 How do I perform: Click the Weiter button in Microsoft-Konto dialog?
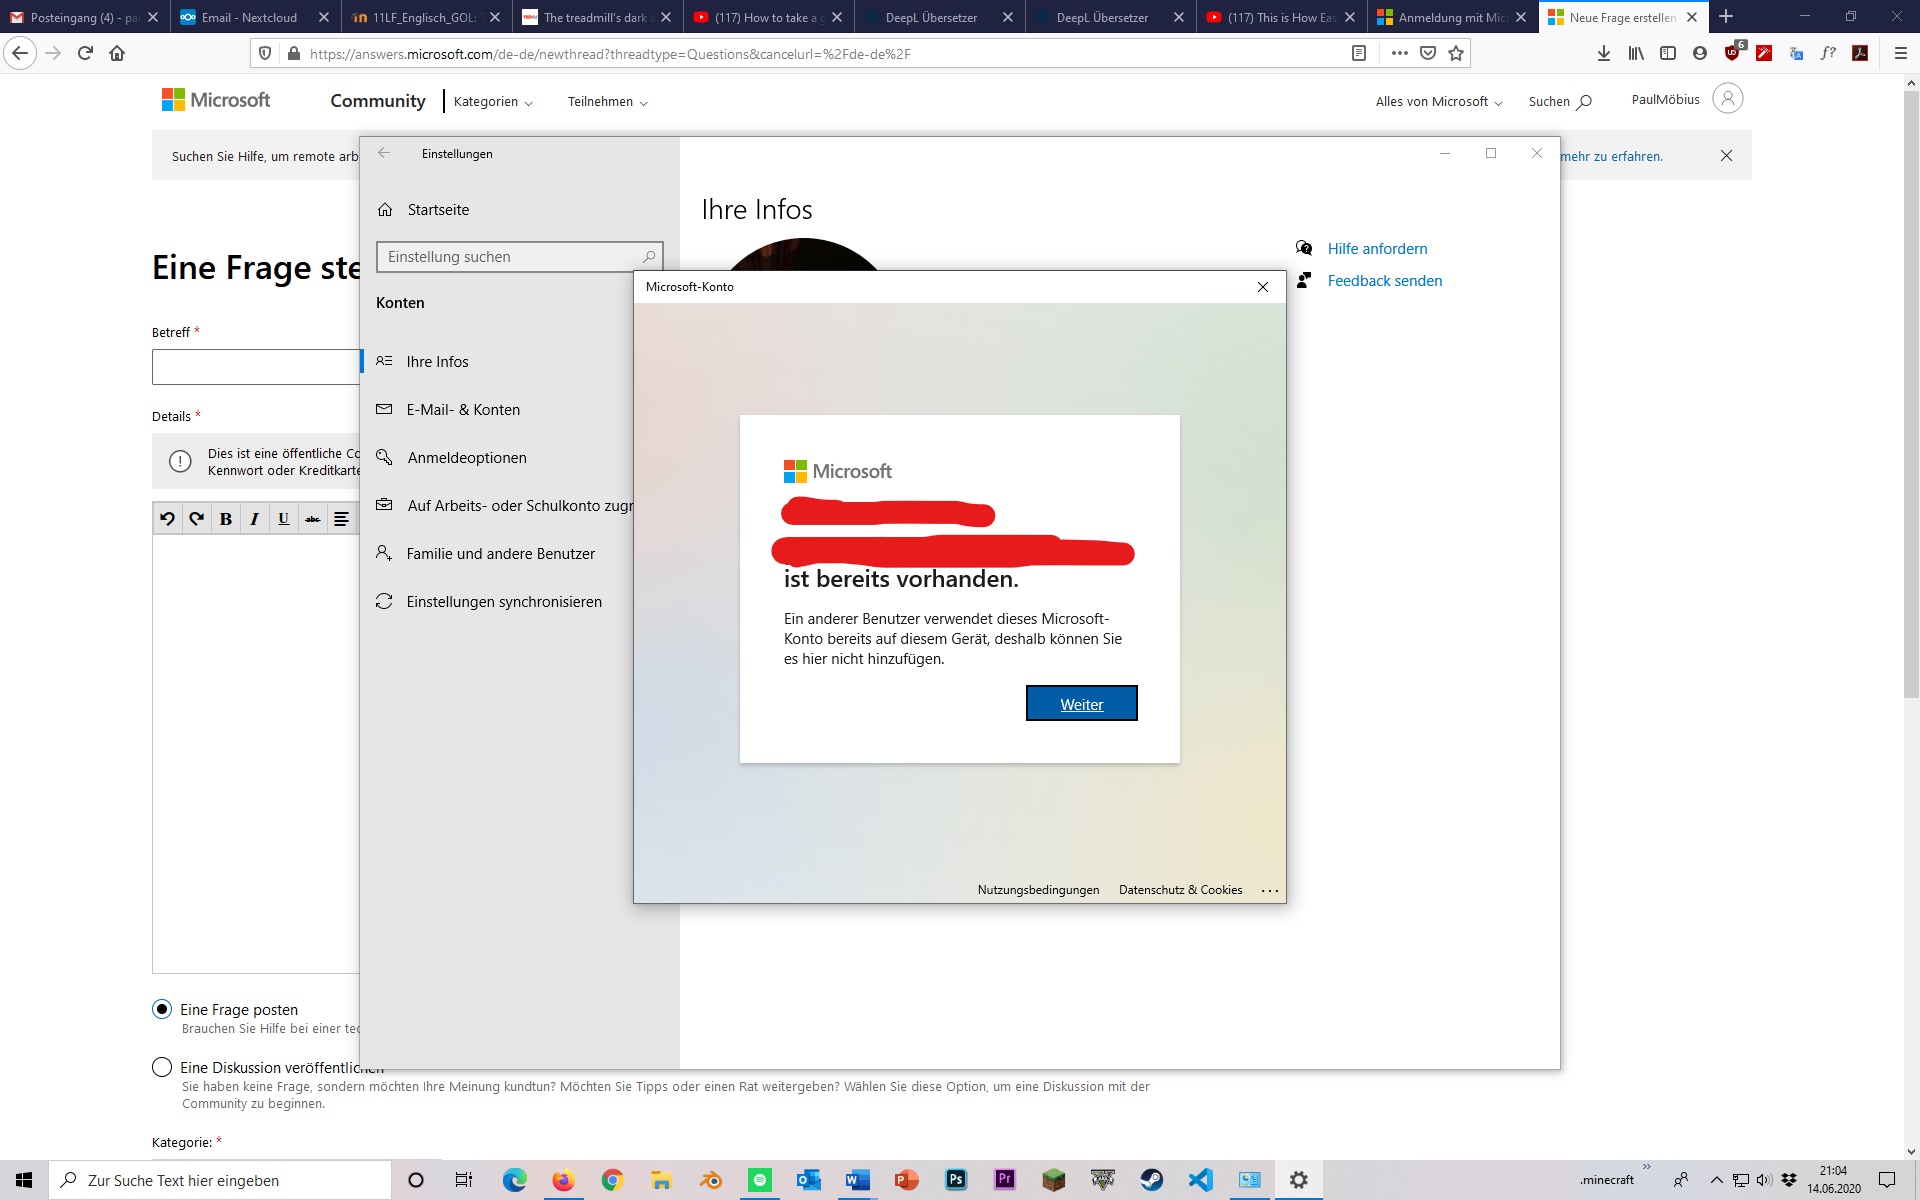1081,703
